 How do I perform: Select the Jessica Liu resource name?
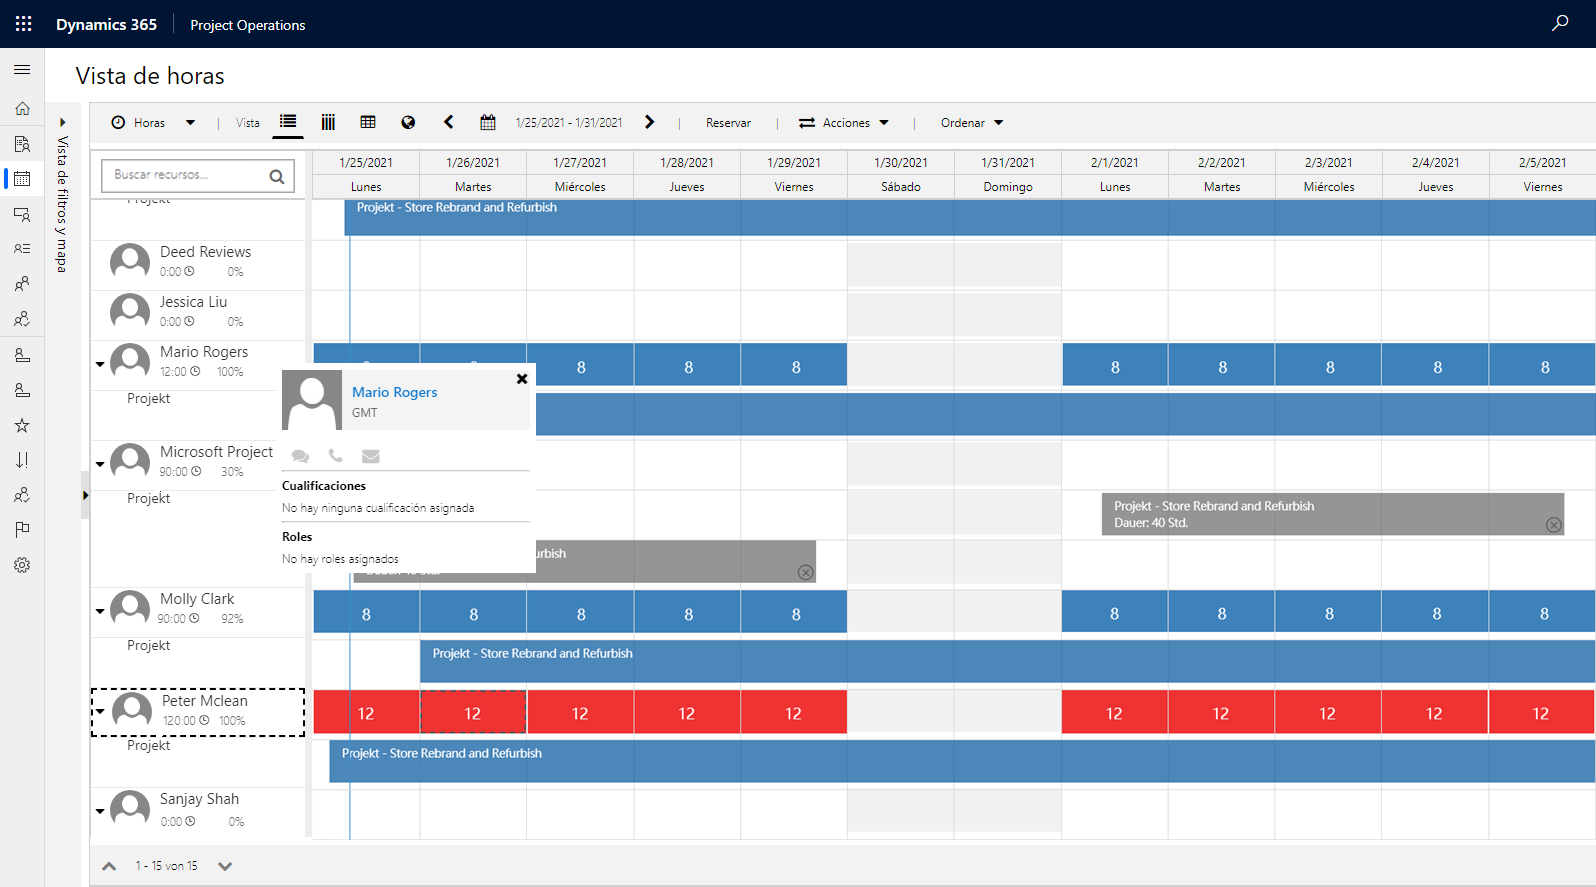(x=193, y=302)
